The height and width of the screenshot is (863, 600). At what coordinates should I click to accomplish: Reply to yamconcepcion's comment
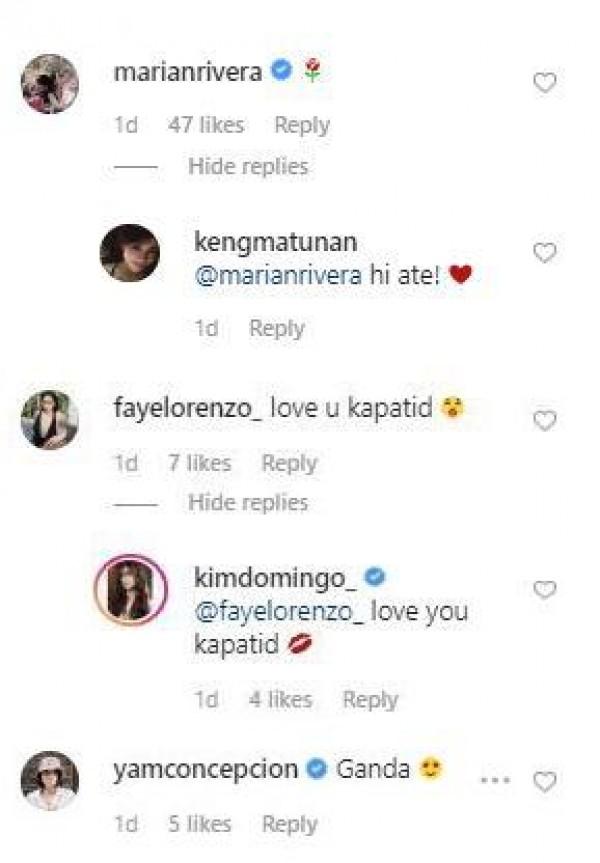point(289,824)
